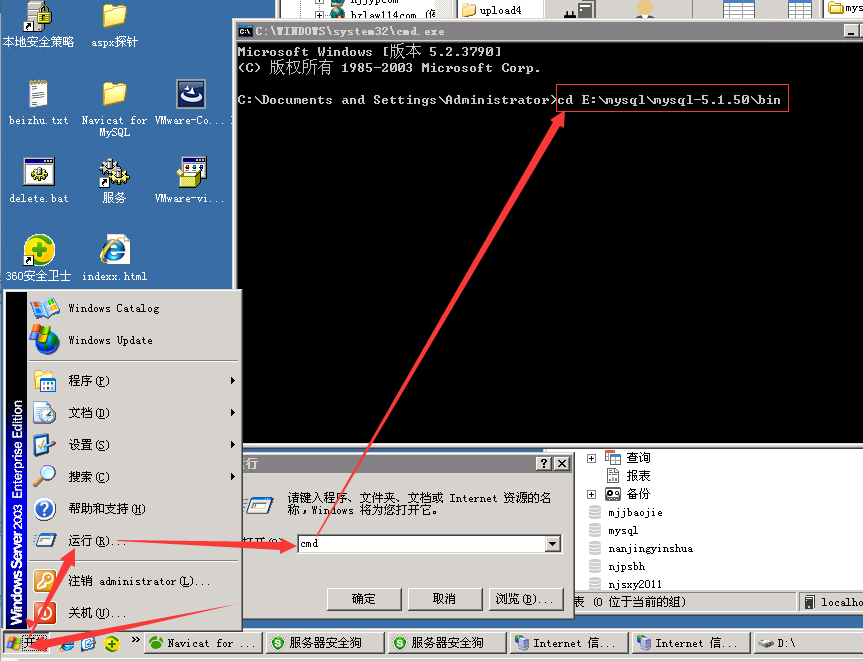This screenshot has height=661, width=863.
Task: Click the 帮助和支持 help icon
Action: tap(45, 509)
